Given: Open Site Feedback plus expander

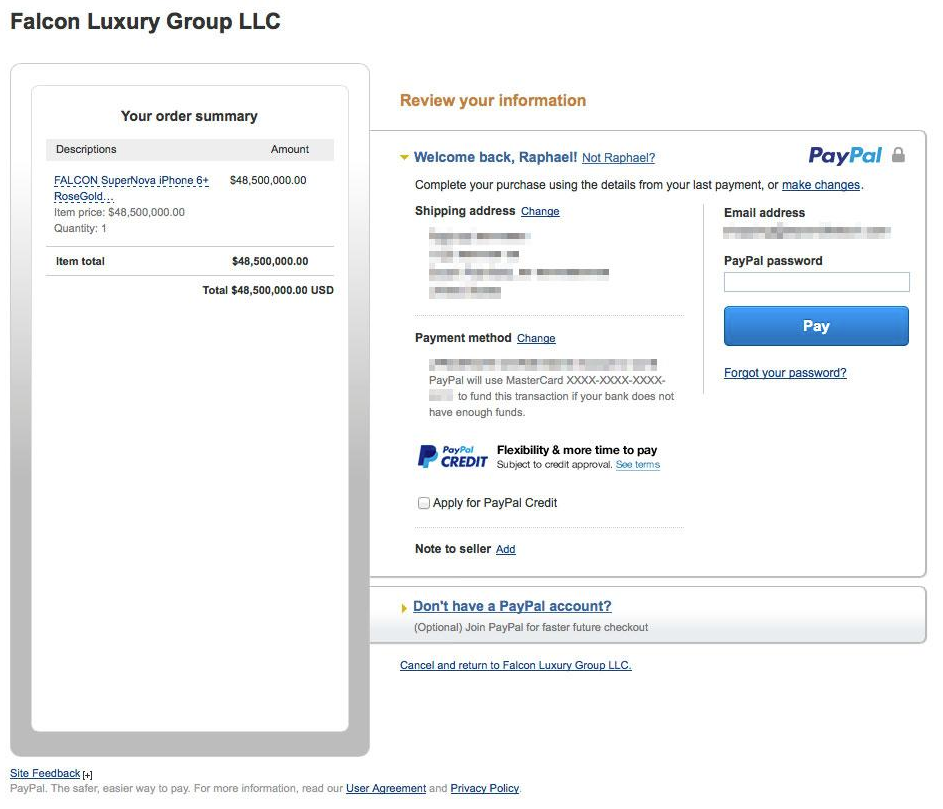Looking at the screenshot, I should tap(88, 775).
